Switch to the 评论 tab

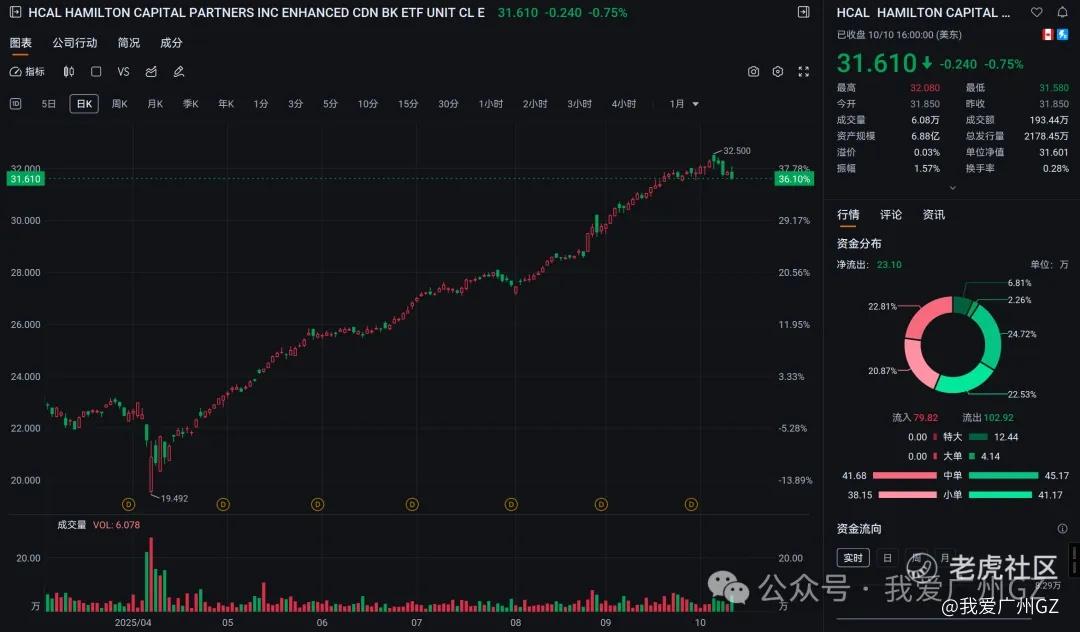pyautogui.click(x=891, y=215)
